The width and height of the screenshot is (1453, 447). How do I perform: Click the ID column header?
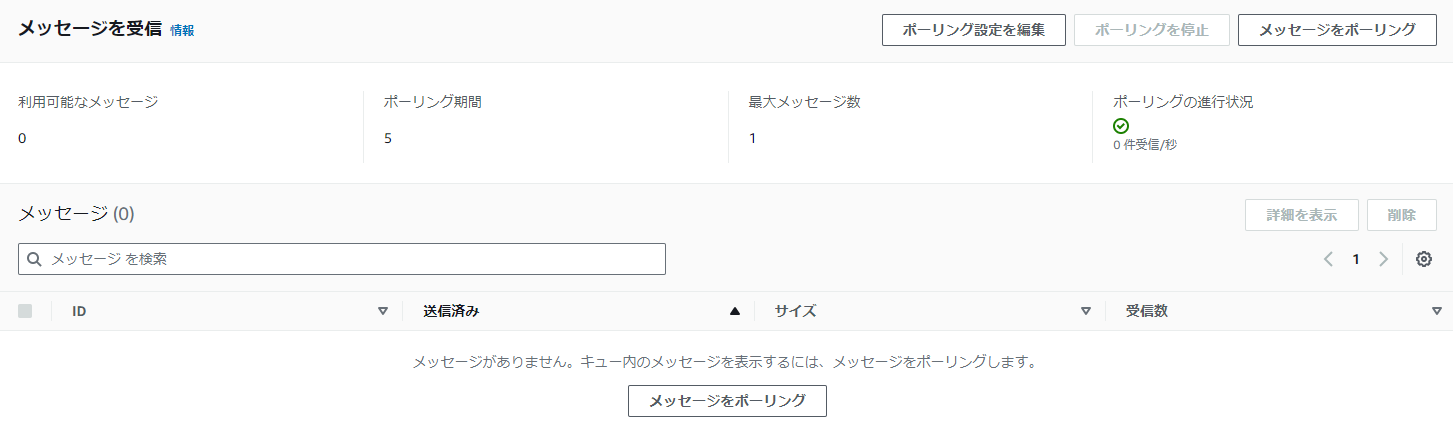tap(79, 311)
